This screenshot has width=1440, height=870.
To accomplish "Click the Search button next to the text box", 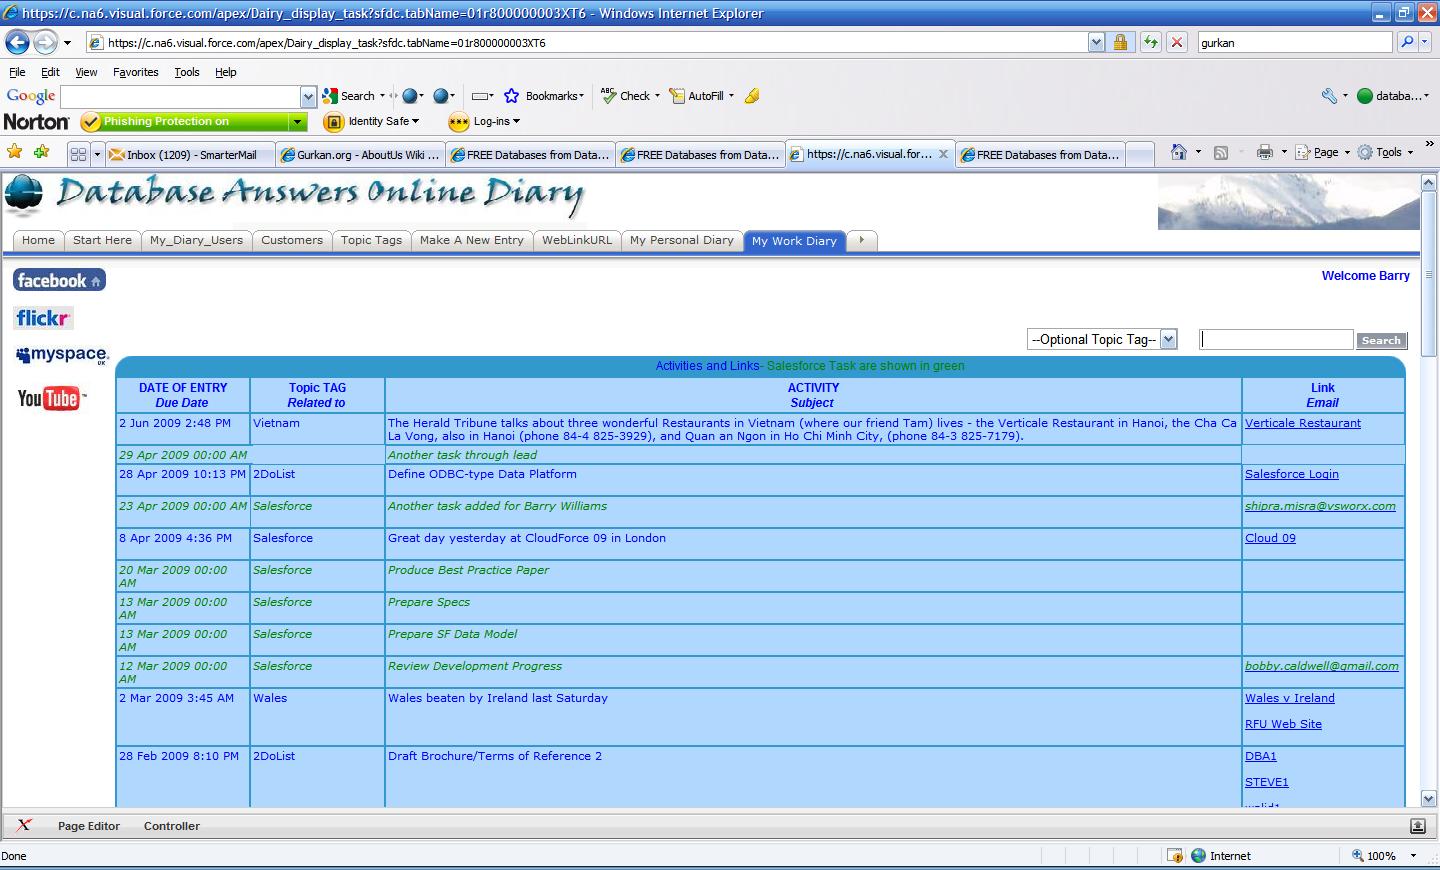I will click(x=1381, y=340).
